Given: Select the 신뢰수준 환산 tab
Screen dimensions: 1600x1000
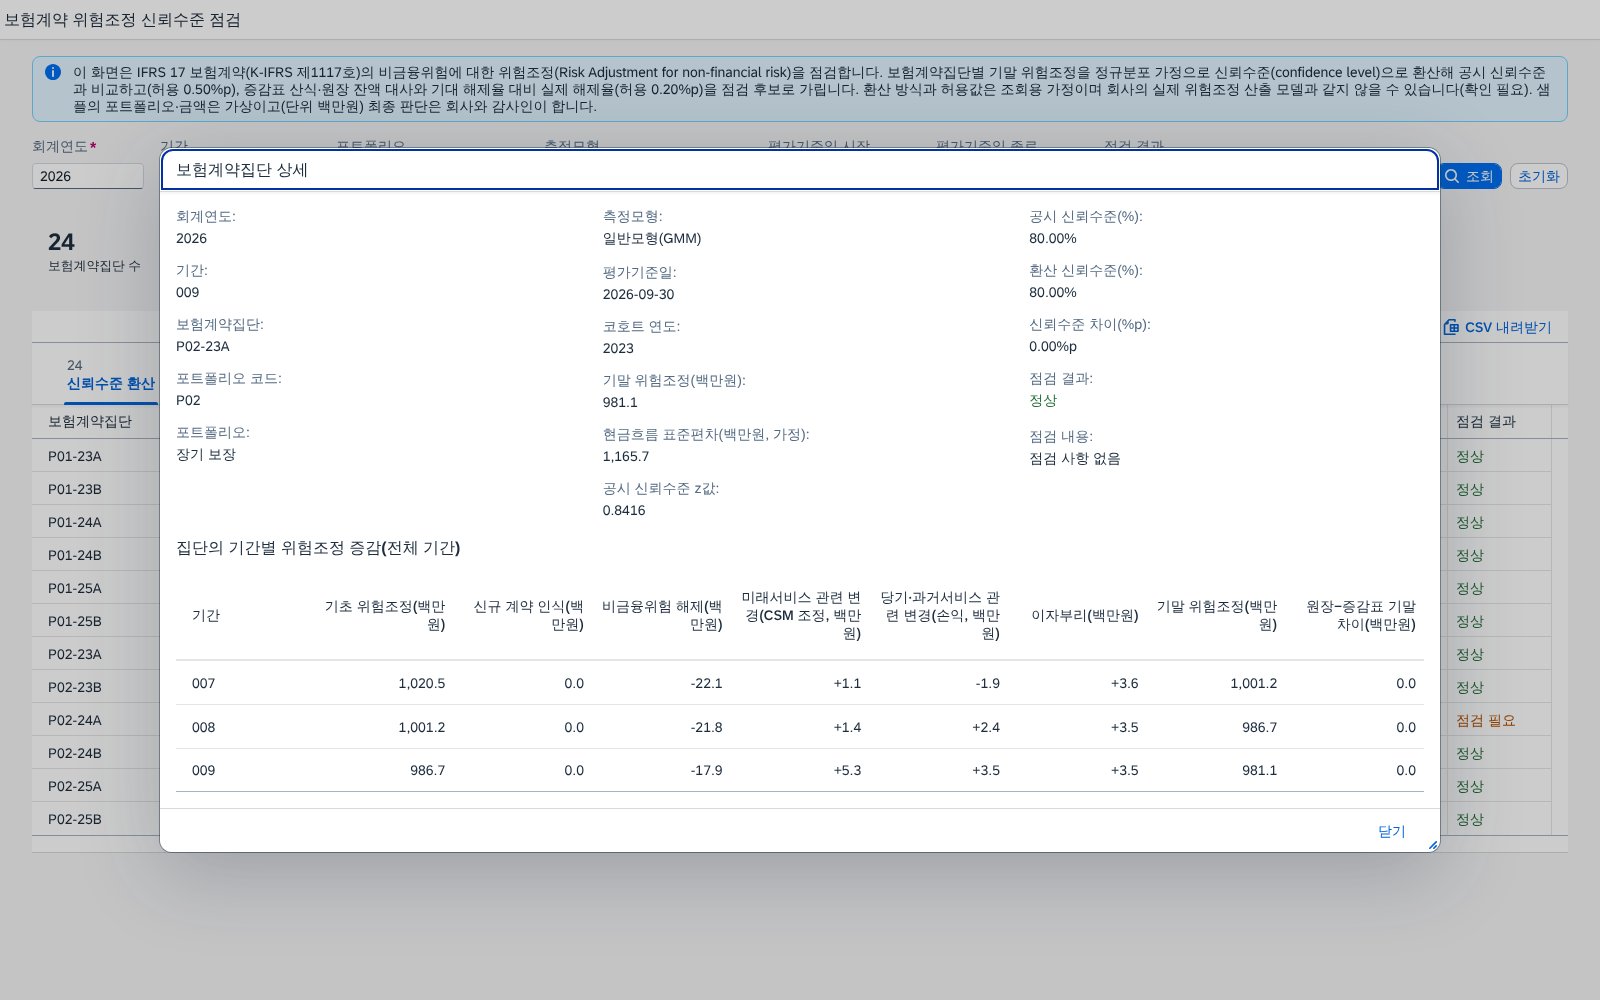Looking at the screenshot, I should click(110, 383).
